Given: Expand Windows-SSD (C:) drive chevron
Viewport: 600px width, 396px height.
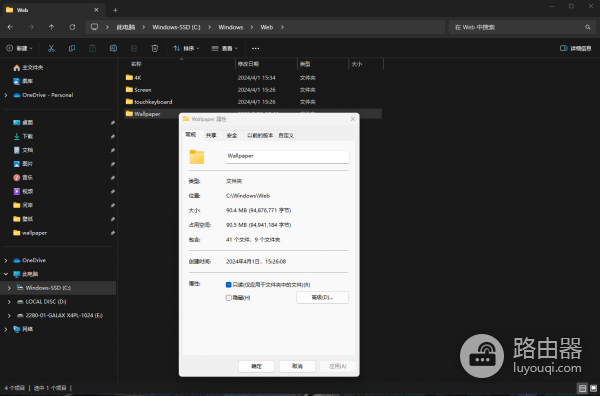Looking at the screenshot, I should [x=9, y=288].
